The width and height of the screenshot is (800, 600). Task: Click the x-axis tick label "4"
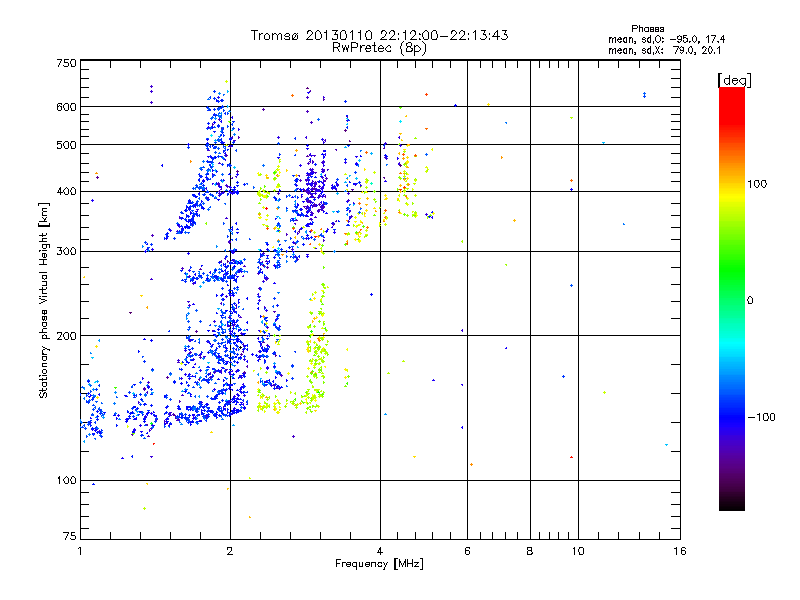coord(380,551)
